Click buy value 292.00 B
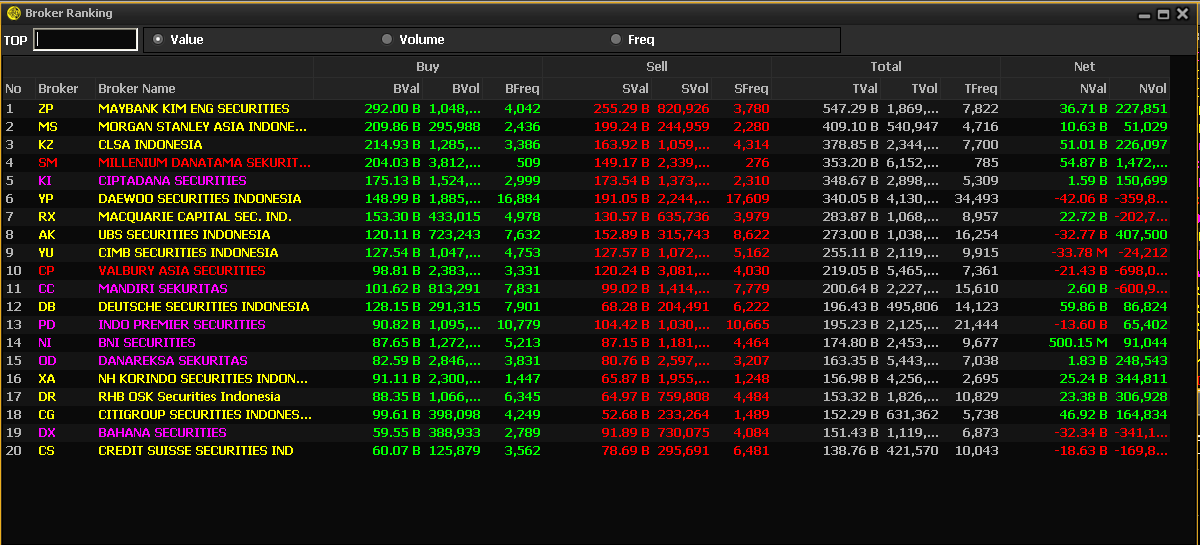This screenshot has width=1200, height=545. click(393, 108)
